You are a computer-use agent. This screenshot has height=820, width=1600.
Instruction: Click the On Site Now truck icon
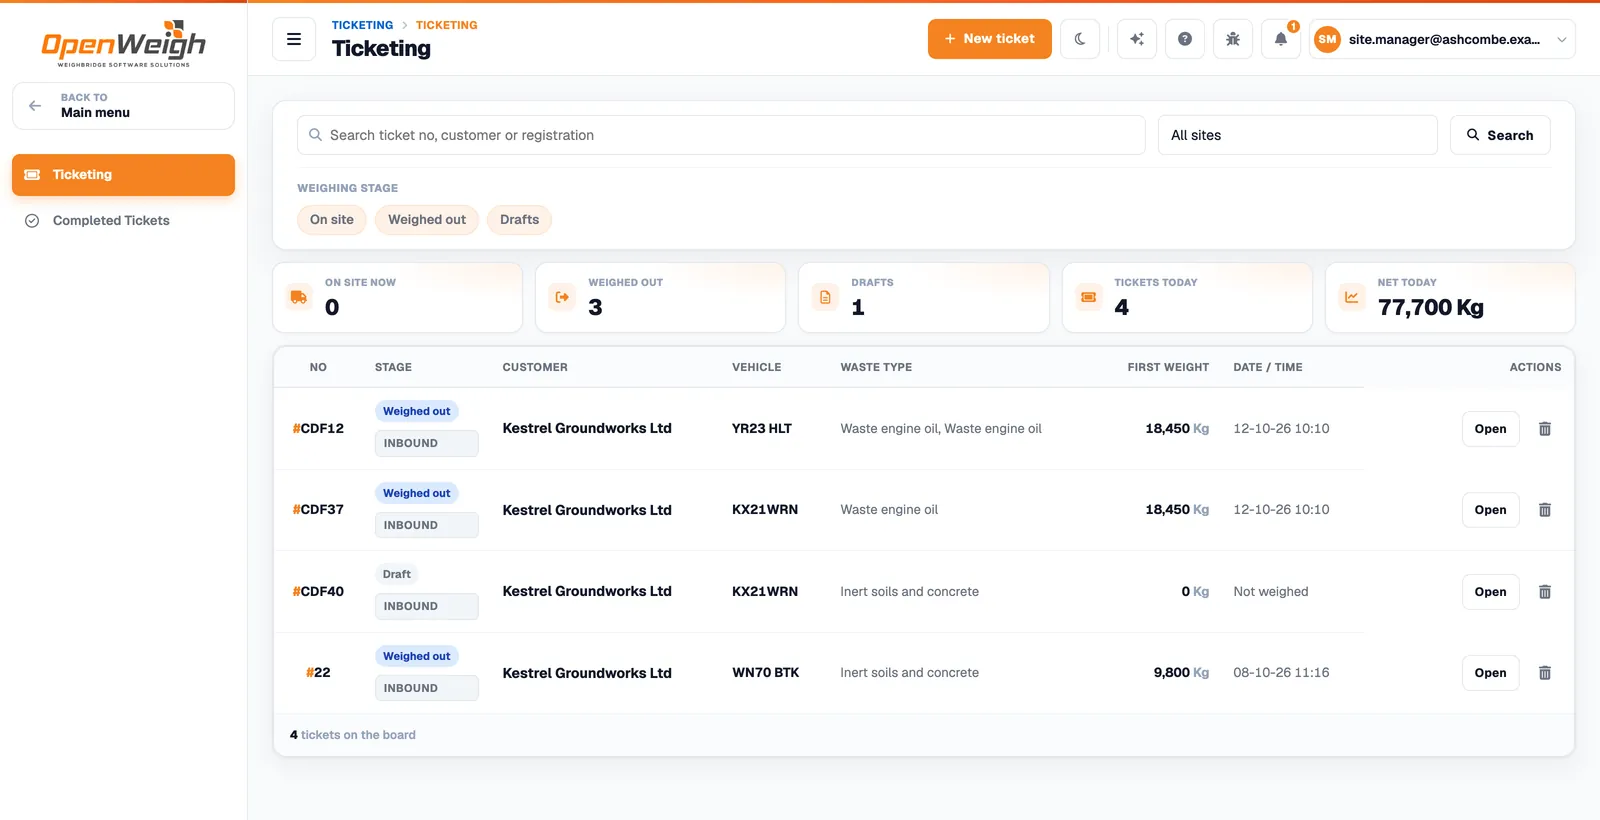(x=299, y=297)
